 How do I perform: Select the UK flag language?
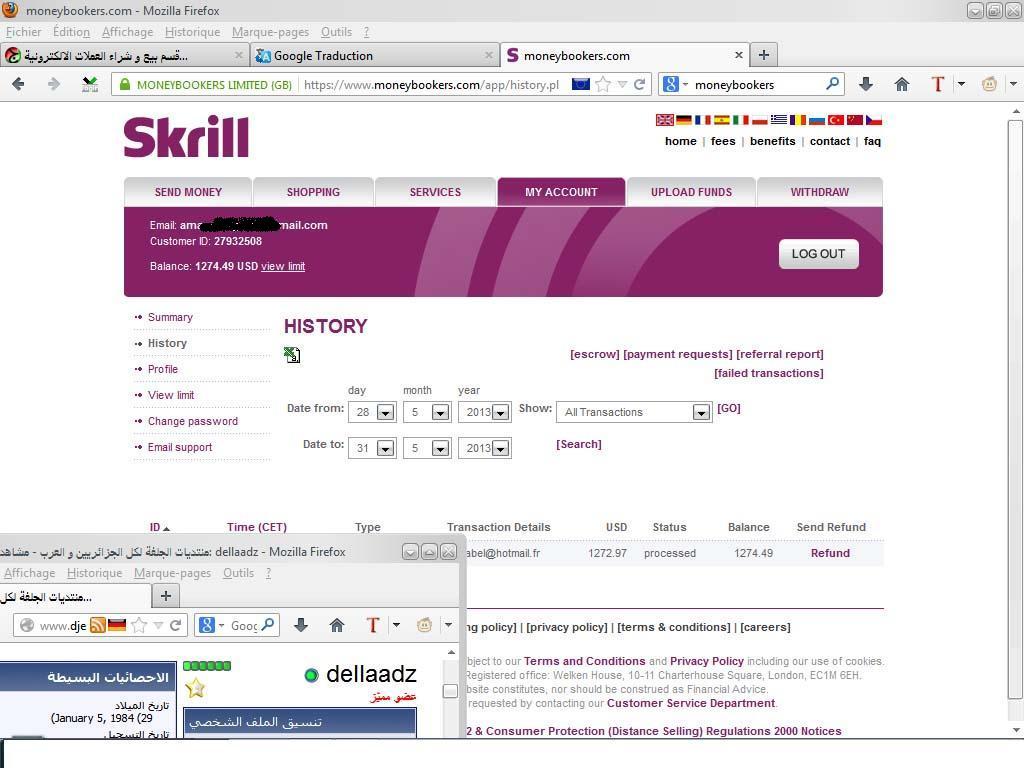click(x=665, y=120)
